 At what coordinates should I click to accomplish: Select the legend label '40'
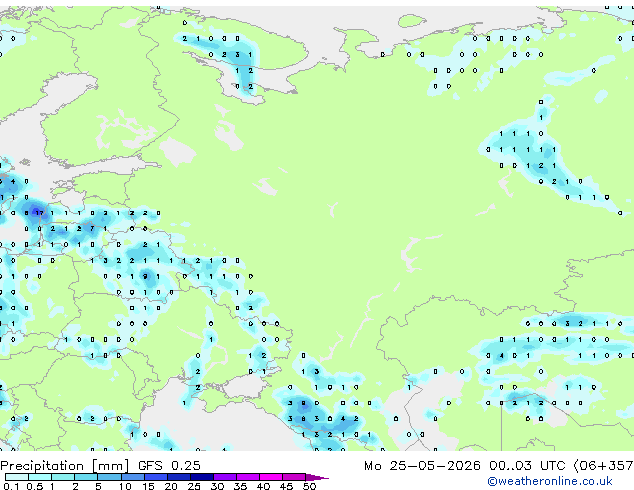[x=263, y=486]
